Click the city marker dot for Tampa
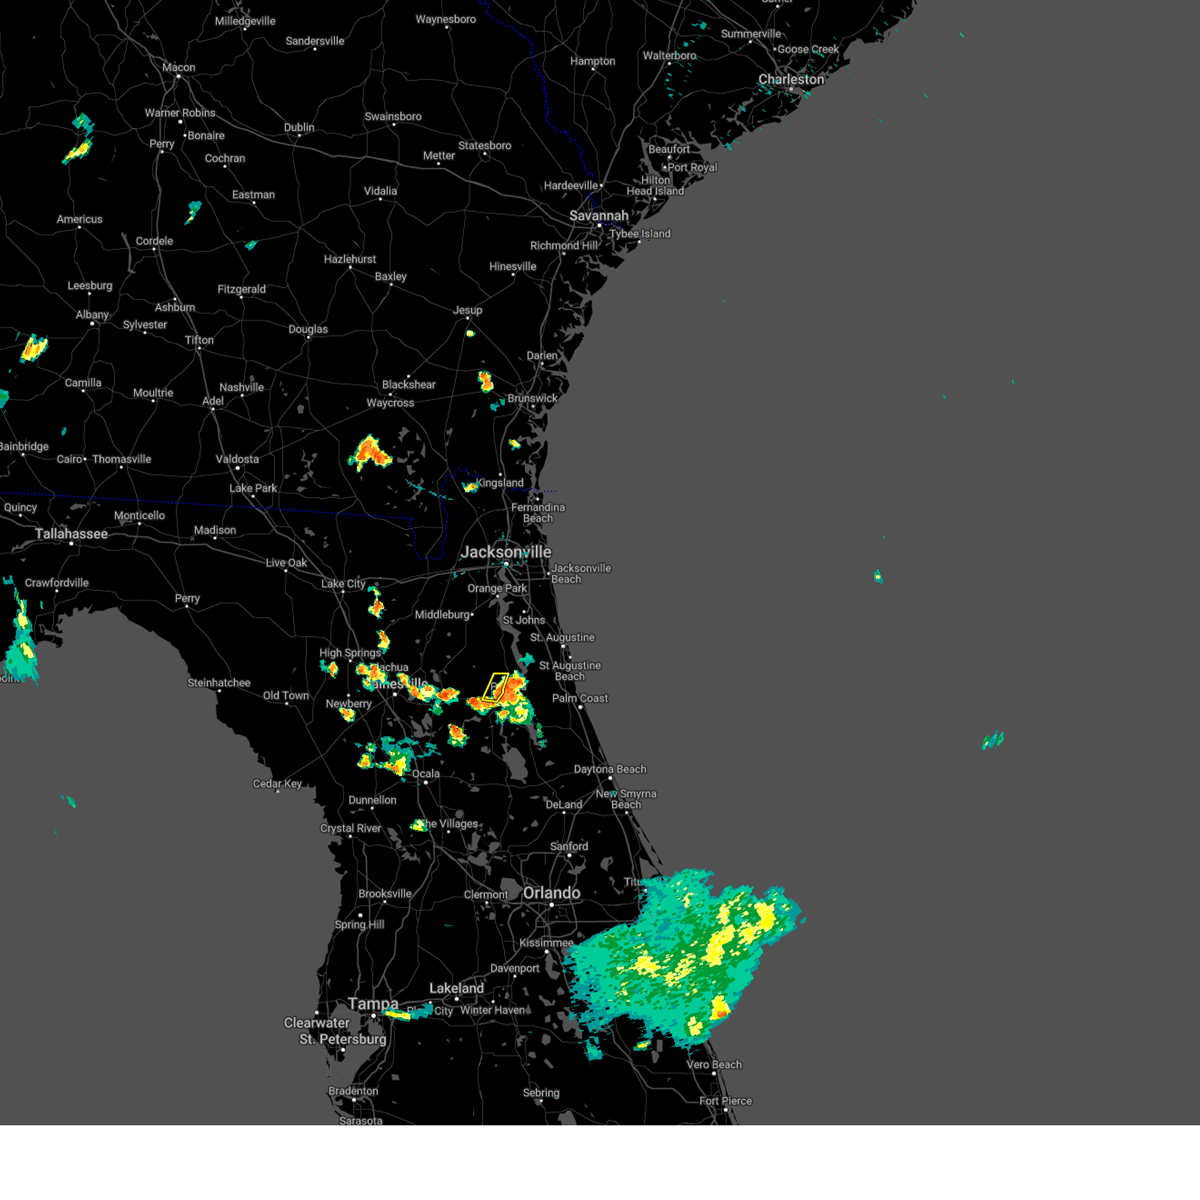The image size is (1200, 1200). (x=373, y=1016)
